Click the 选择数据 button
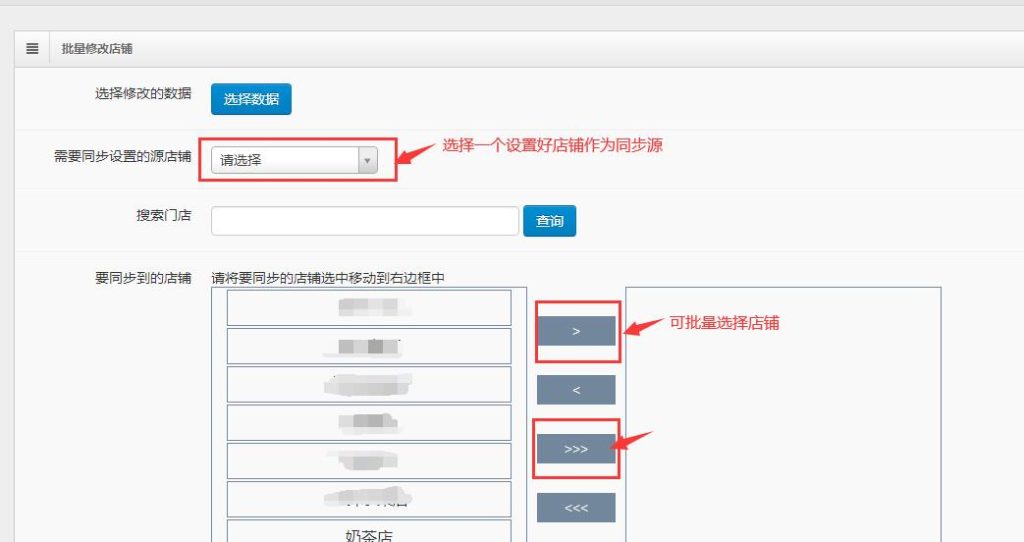Screen dimensions: 1024x542 (x=251, y=99)
